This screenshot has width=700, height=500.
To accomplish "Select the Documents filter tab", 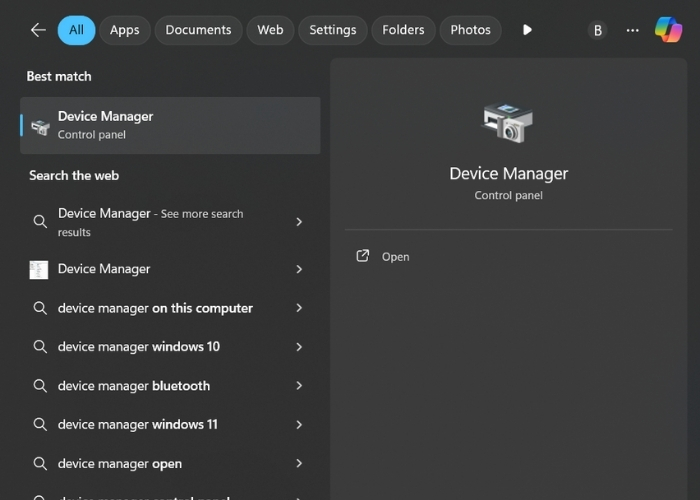I will click(x=198, y=30).
